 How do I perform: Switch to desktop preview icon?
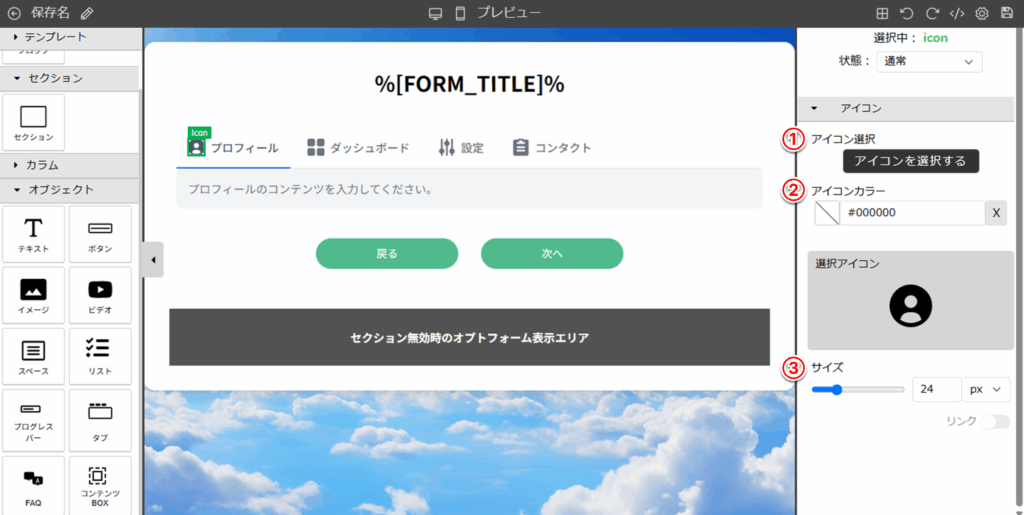(435, 14)
